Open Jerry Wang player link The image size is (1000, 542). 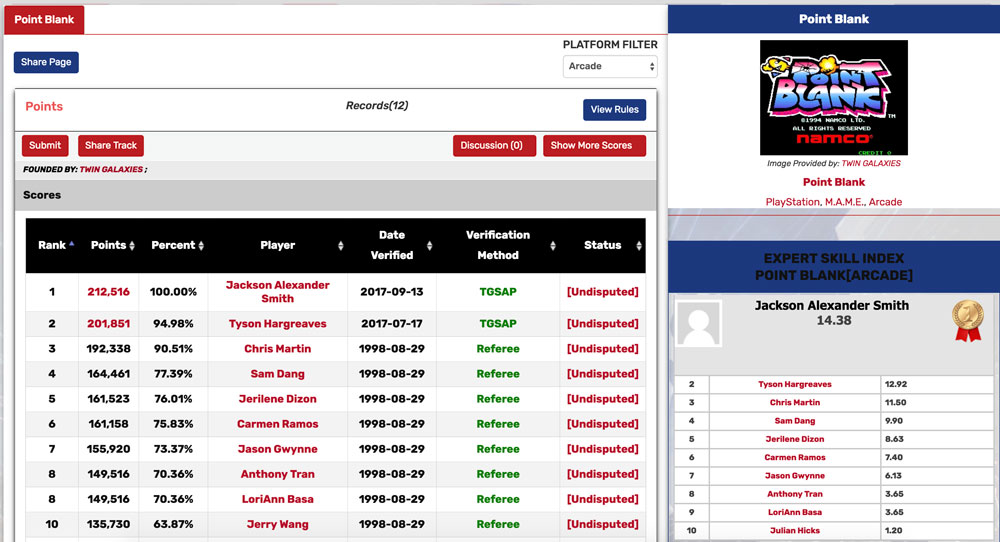tap(277, 524)
